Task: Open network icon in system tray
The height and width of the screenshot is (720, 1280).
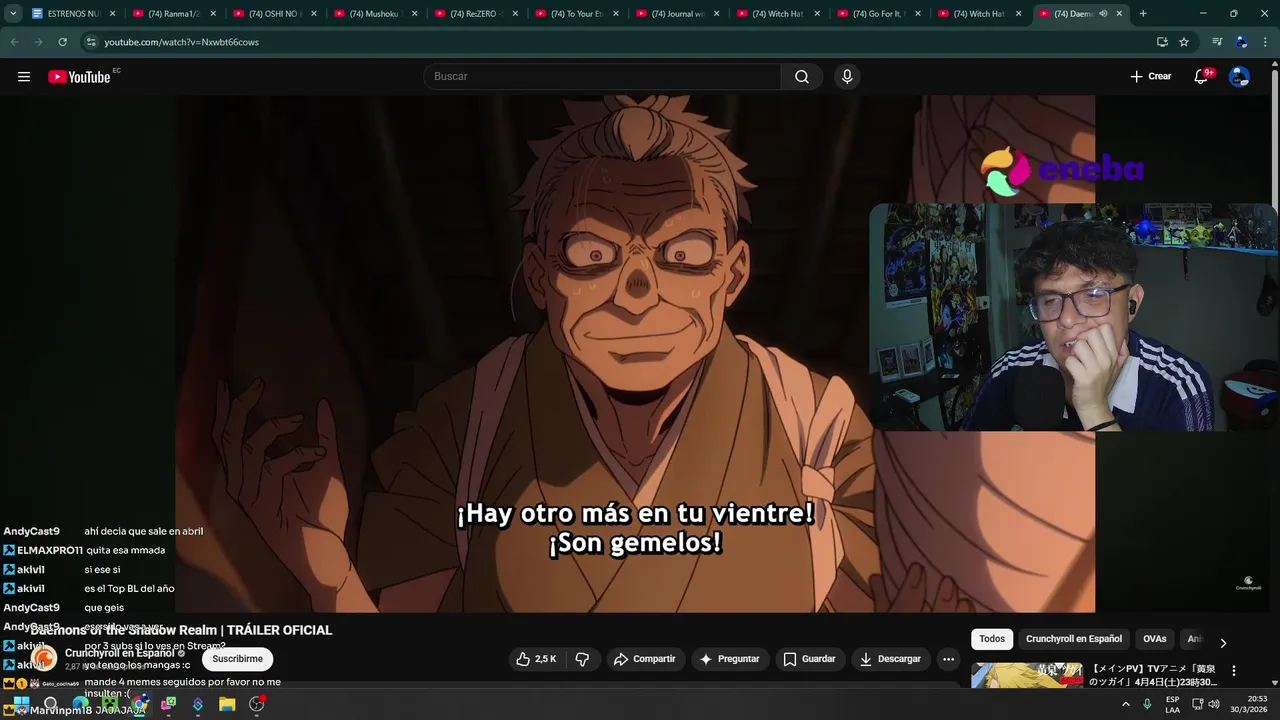Action: coord(1197,704)
